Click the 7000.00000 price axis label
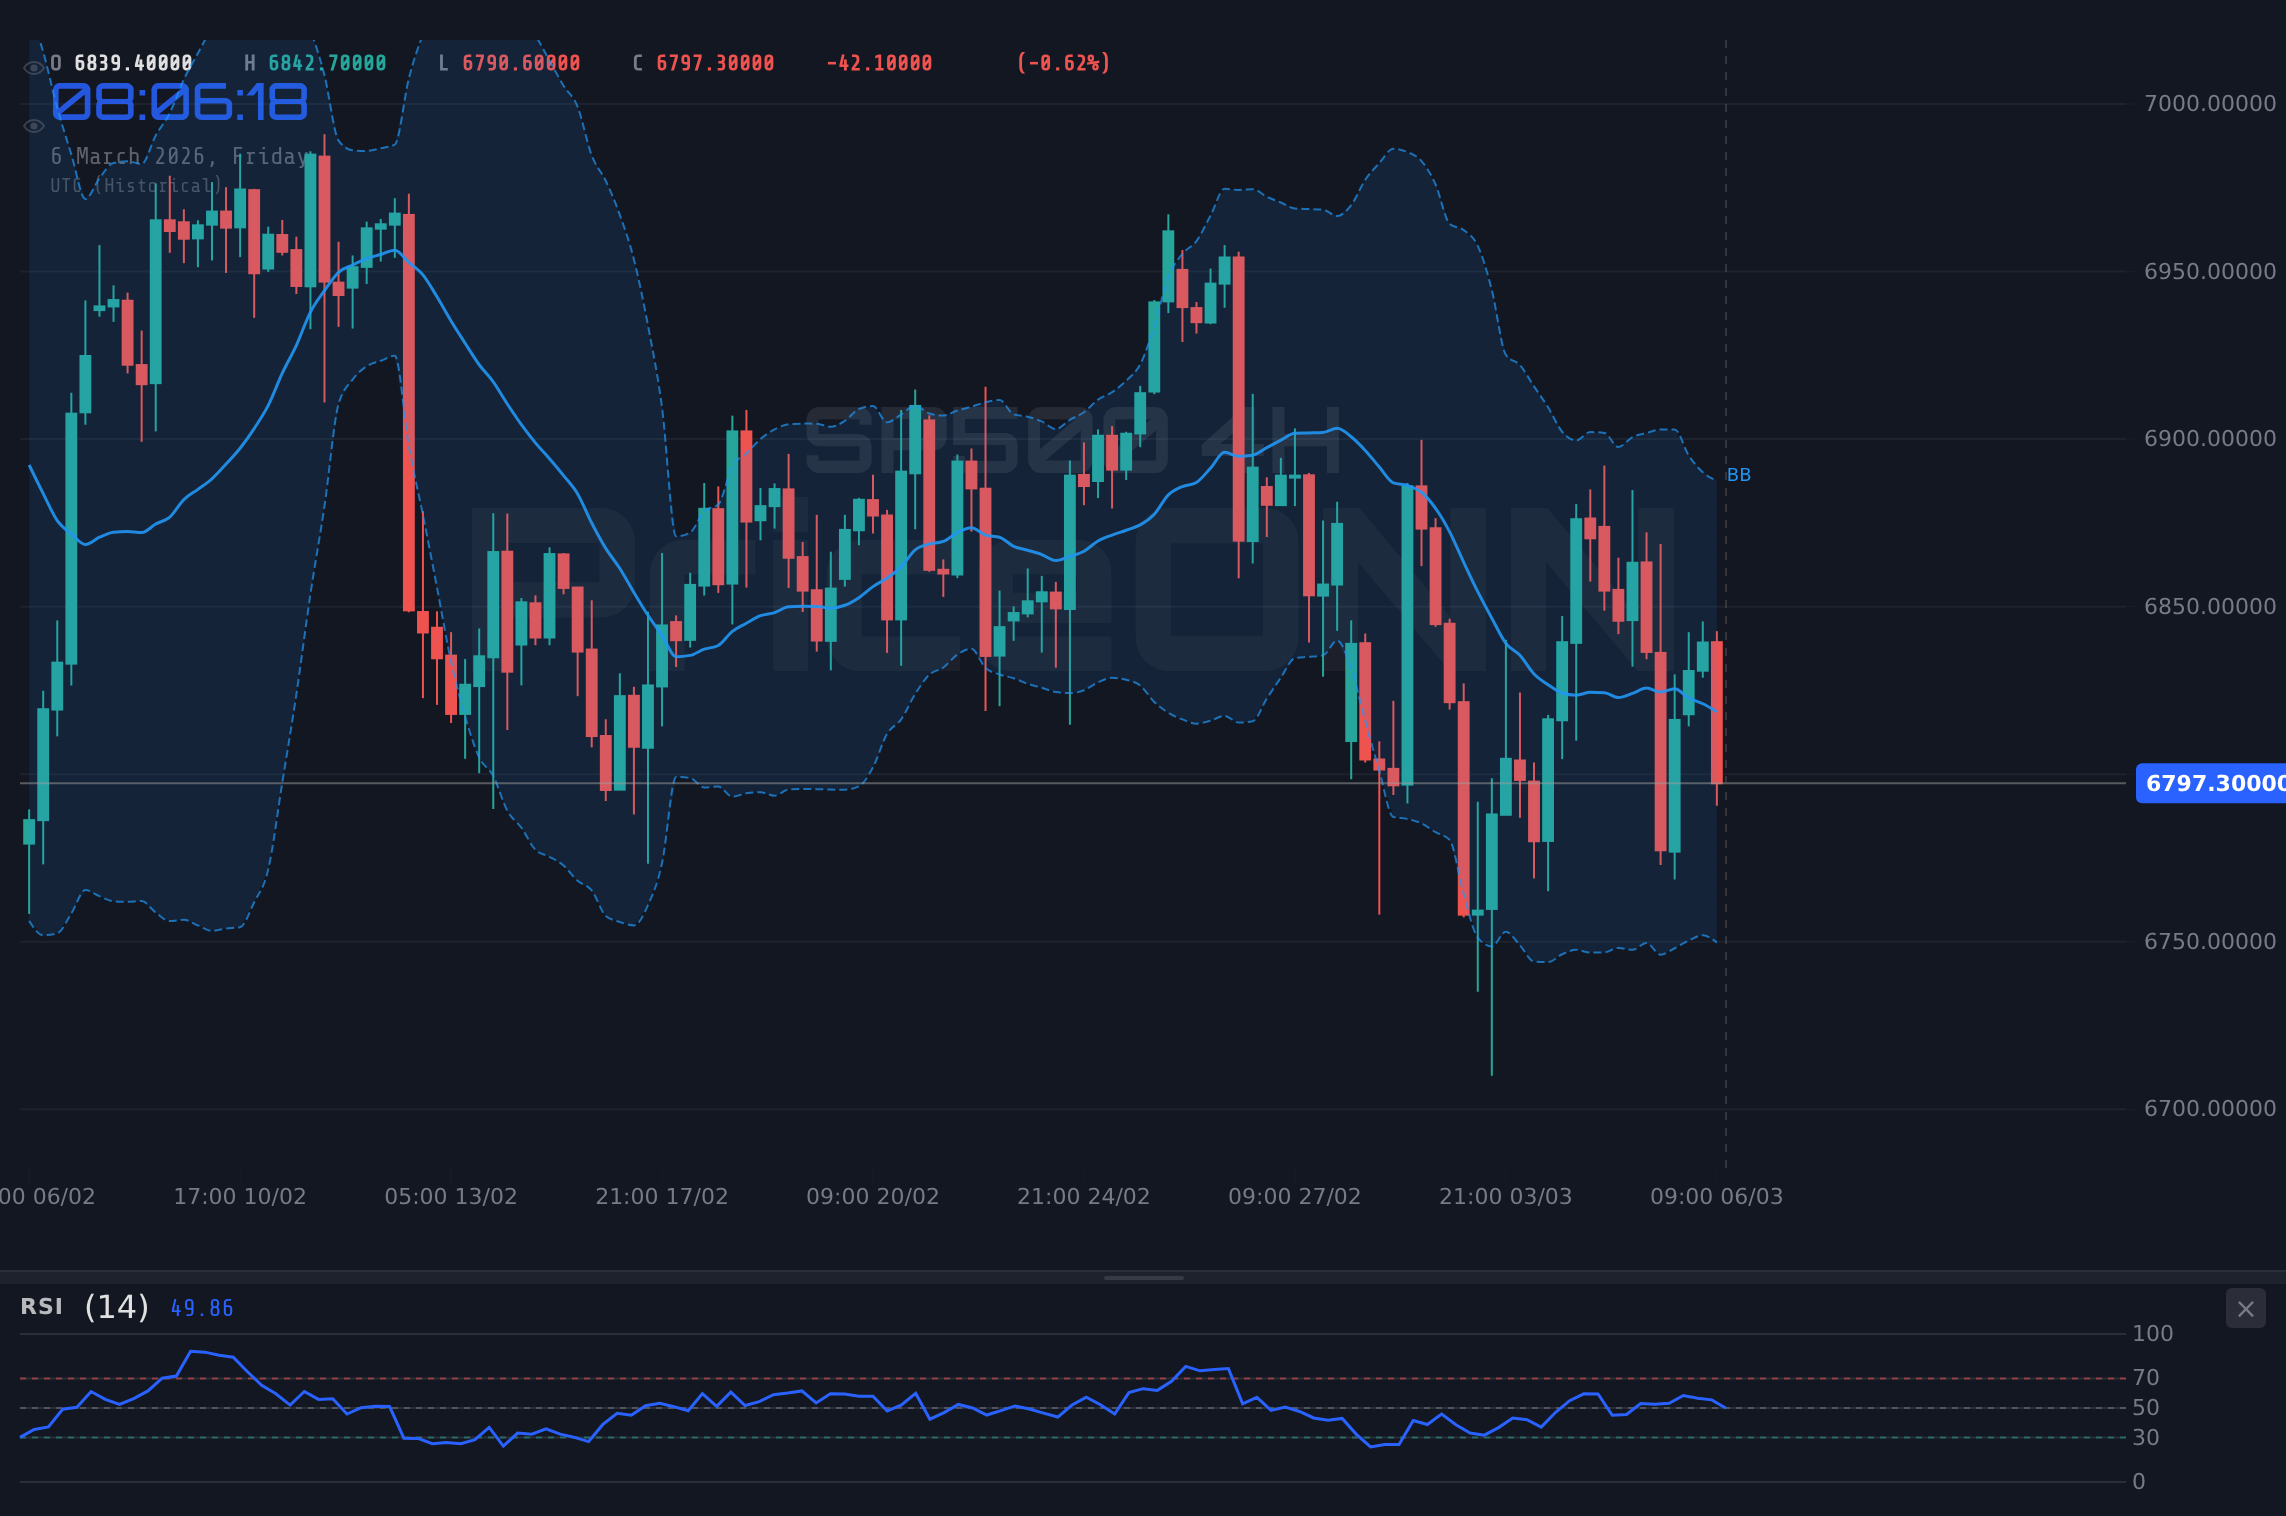Image resolution: width=2286 pixels, height=1516 pixels. tap(2210, 103)
